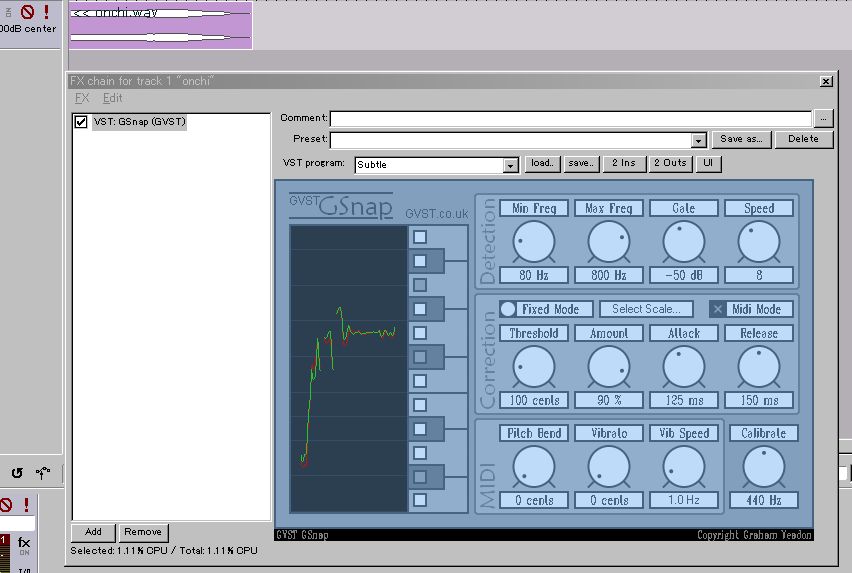This screenshot has width=852, height=573.
Task: Click the Threshold knob
Action: coord(534,367)
